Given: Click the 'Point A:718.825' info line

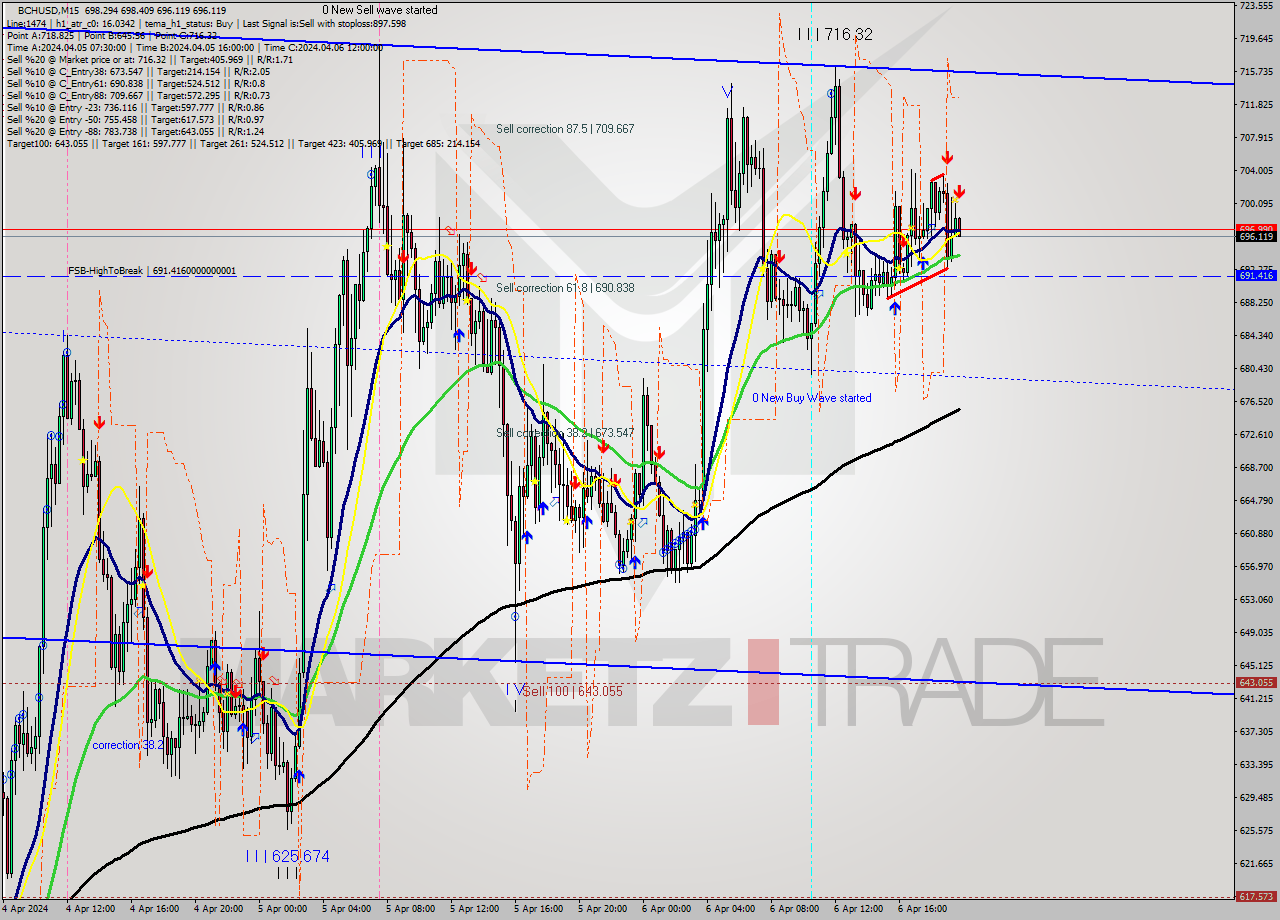Looking at the screenshot, I should tap(112, 35).
